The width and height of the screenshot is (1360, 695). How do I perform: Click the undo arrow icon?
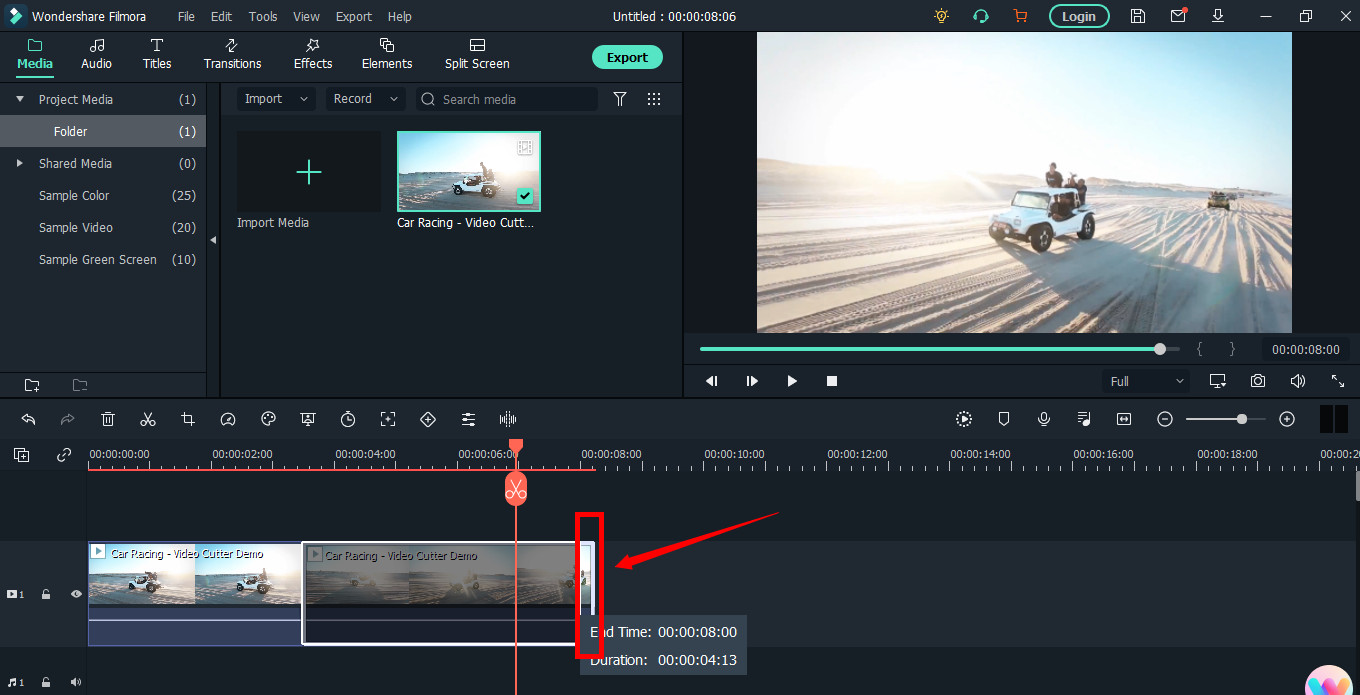[x=28, y=419]
